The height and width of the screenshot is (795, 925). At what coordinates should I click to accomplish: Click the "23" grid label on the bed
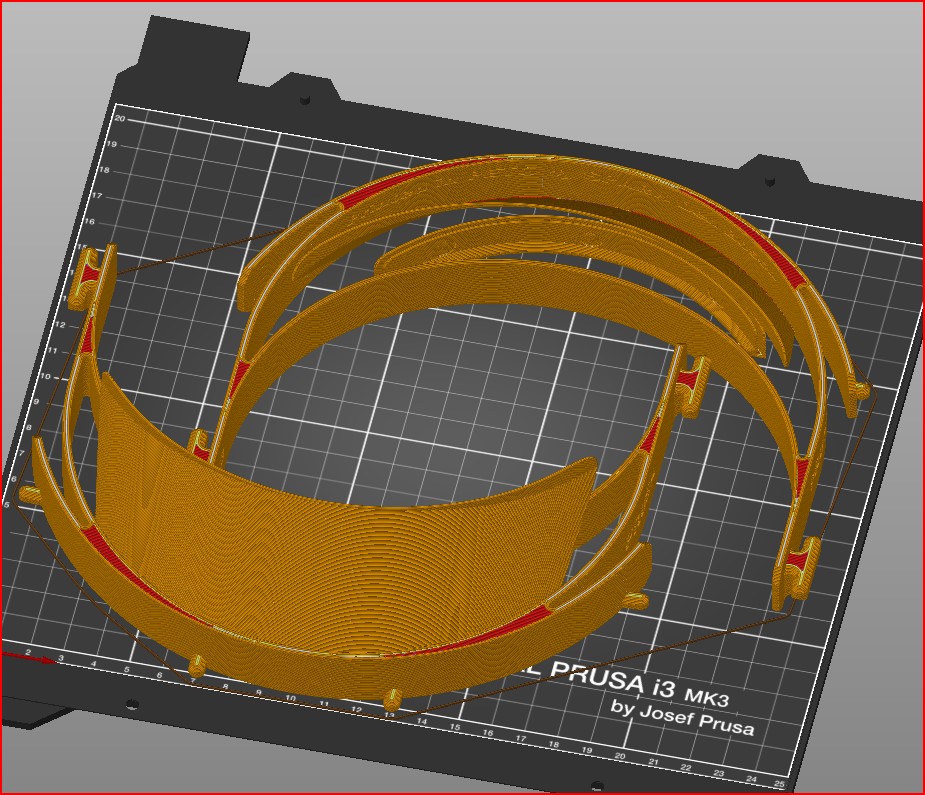[x=719, y=773]
